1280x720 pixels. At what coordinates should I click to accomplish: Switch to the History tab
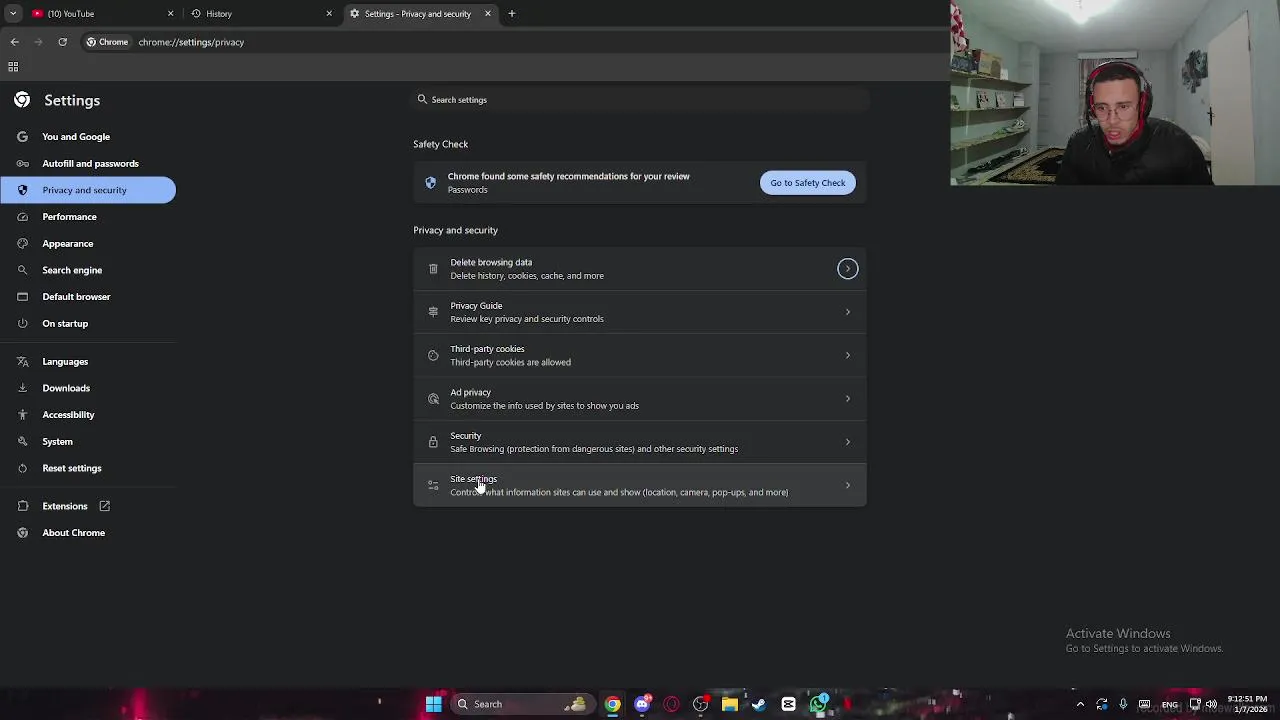click(260, 14)
